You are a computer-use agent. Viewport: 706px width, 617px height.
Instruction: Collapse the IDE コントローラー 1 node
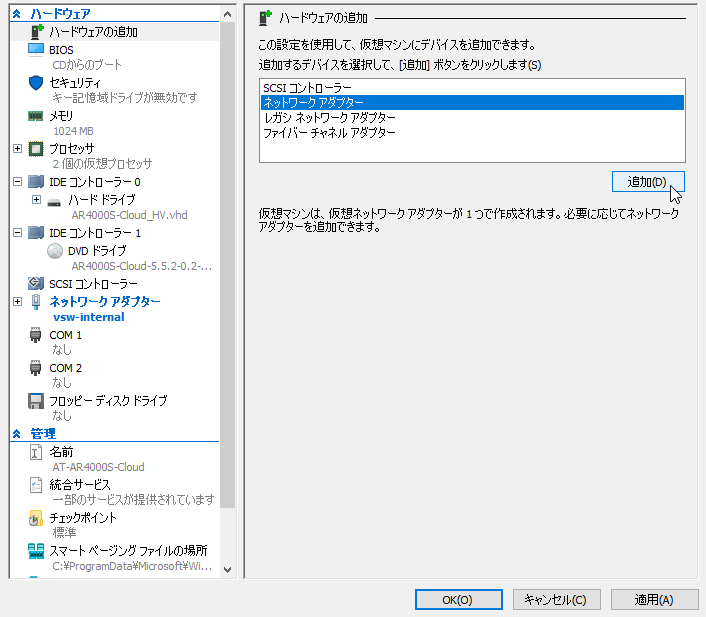(18, 232)
